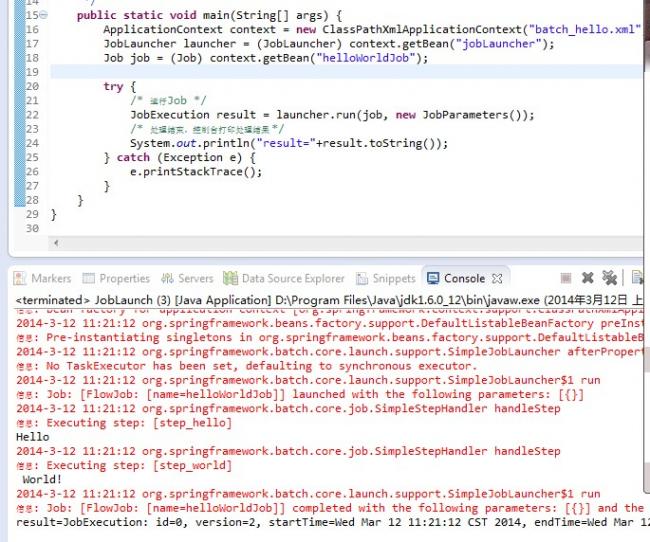Close the Console view with its tab X
This screenshot has height=542, width=650.
(497, 279)
